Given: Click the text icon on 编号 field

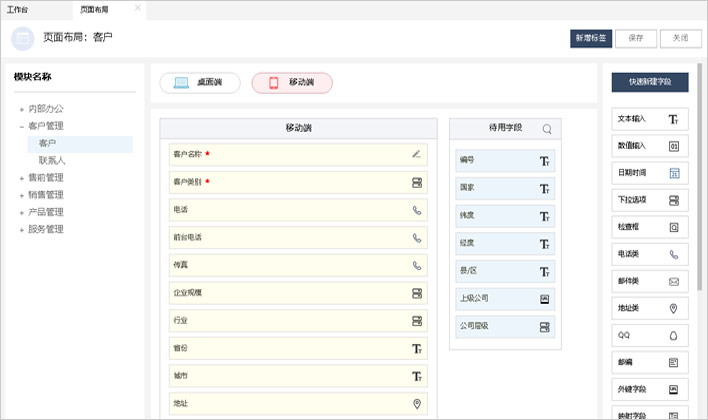Looking at the screenshot, I should [x=544, y=160].
